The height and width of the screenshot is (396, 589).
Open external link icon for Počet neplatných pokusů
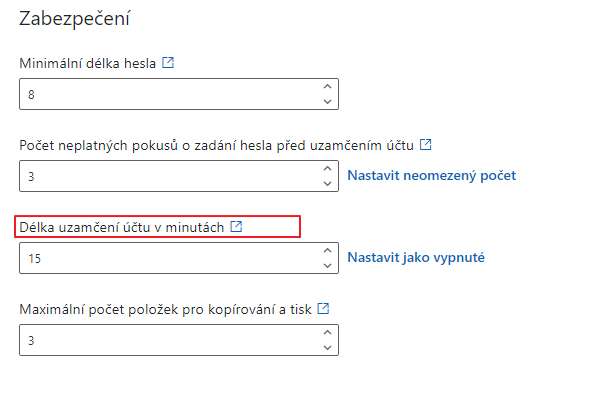426,144
